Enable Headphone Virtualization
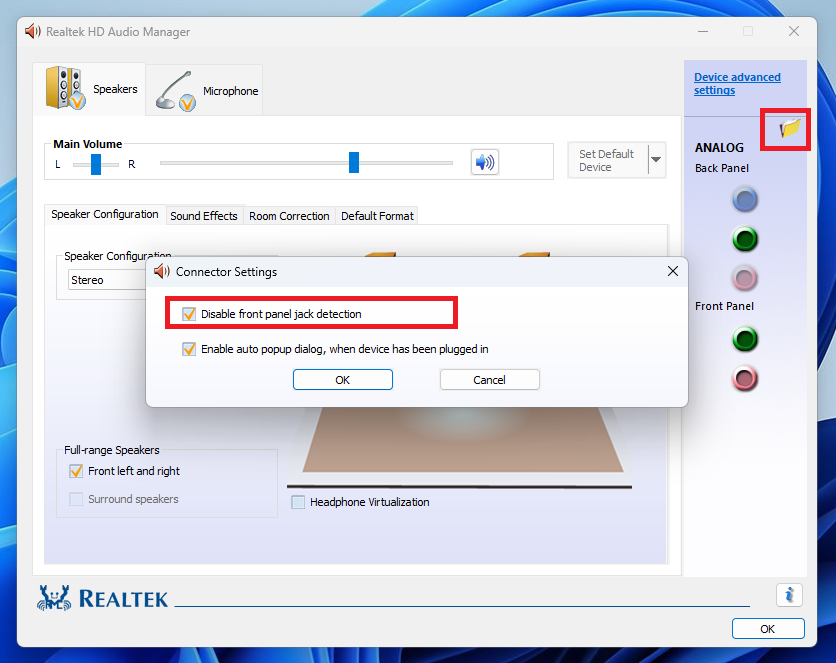Viewport: 836px width, 663px height. click(298, 502)
